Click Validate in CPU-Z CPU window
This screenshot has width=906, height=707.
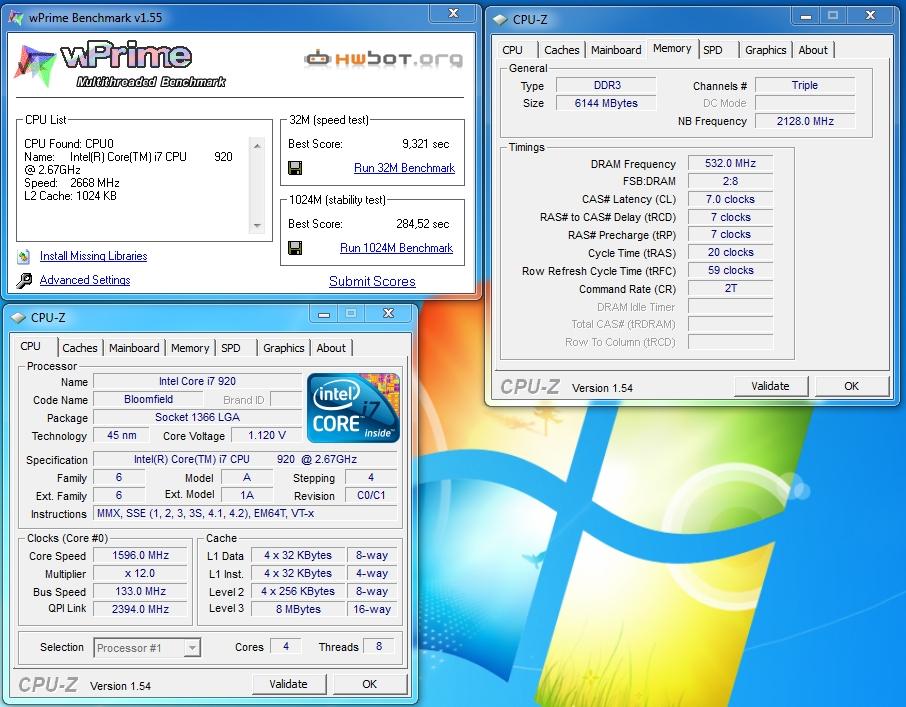[x=288, y=684]
